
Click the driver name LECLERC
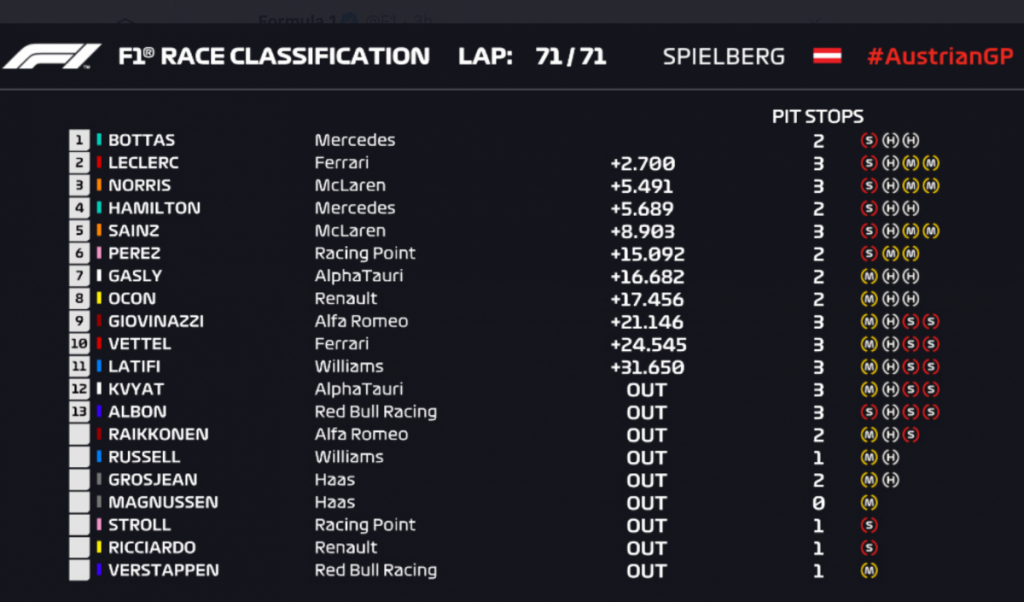144,163
